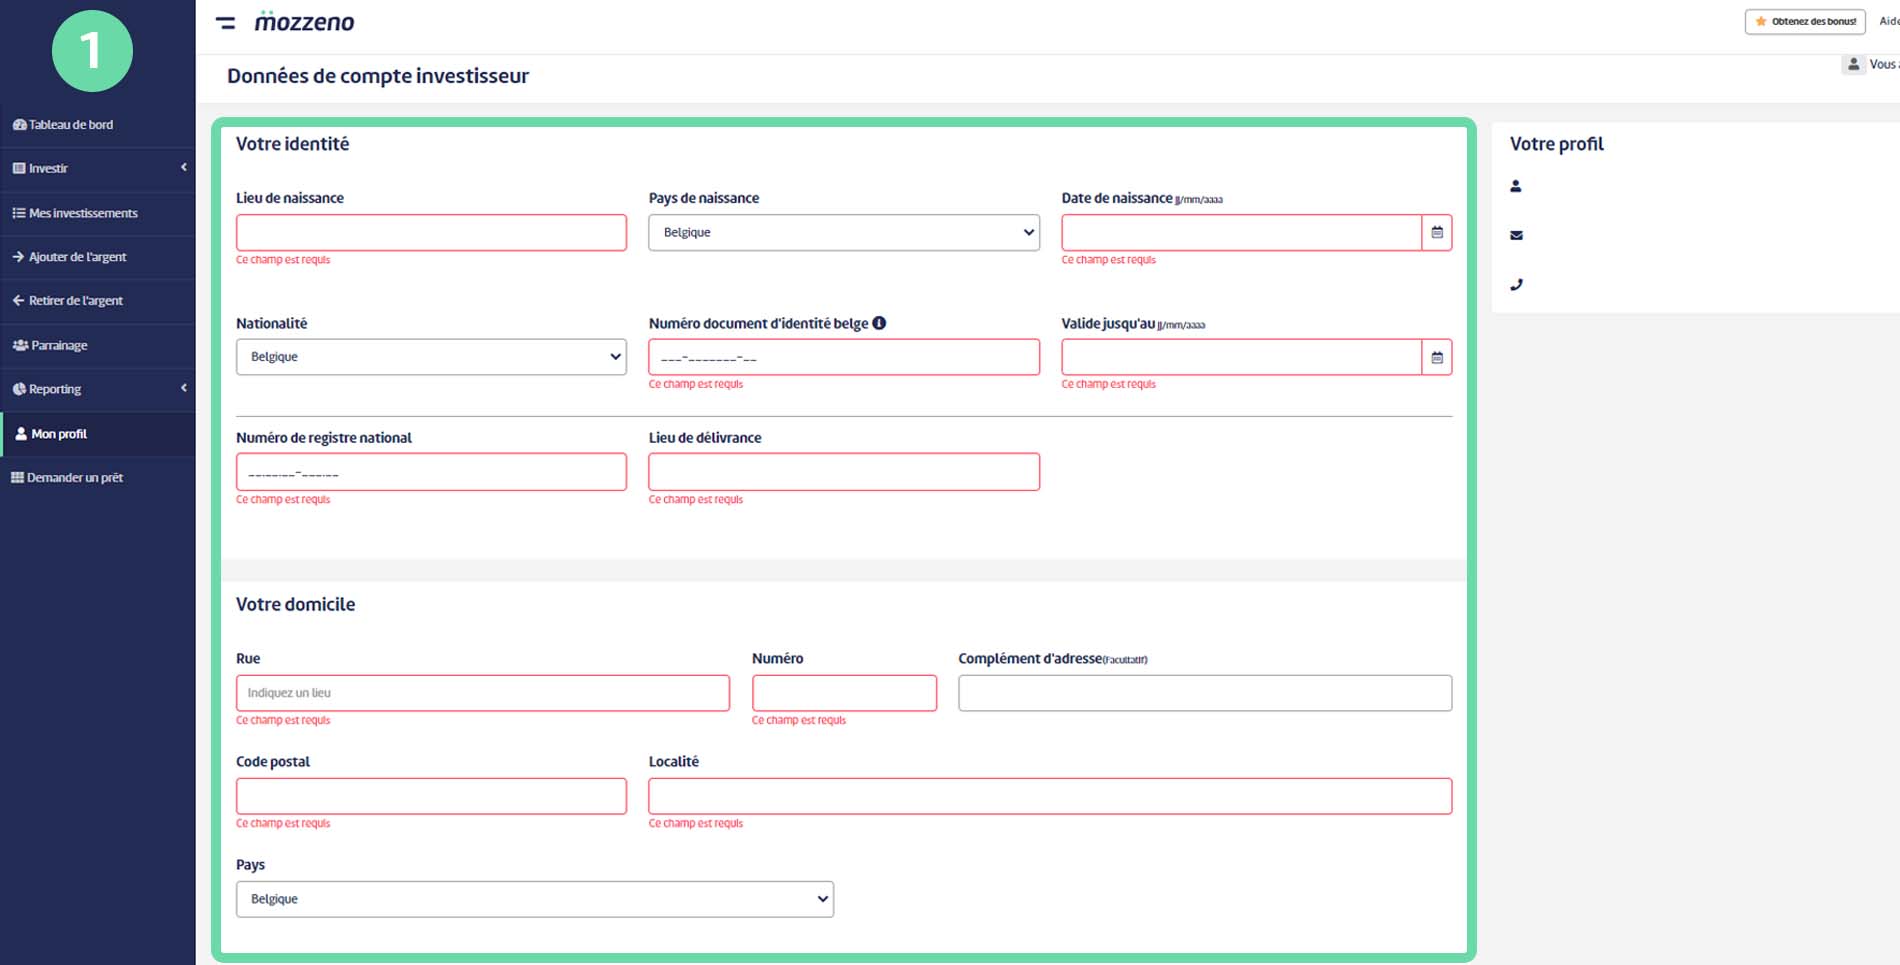Focus the Lieu de naissance field
The image size is (1900, 965).
click(x=431, y=232)
